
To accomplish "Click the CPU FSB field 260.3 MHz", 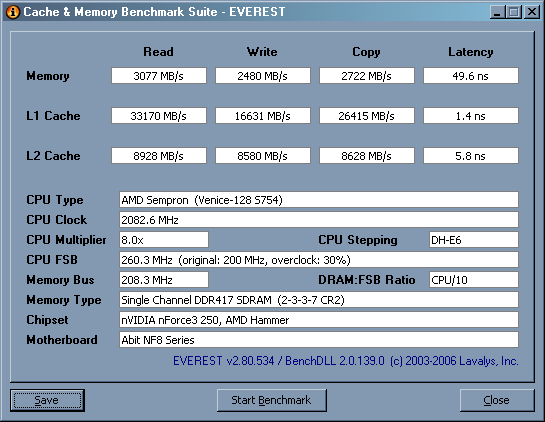I will pyautogui.click(x=319, y=260).
